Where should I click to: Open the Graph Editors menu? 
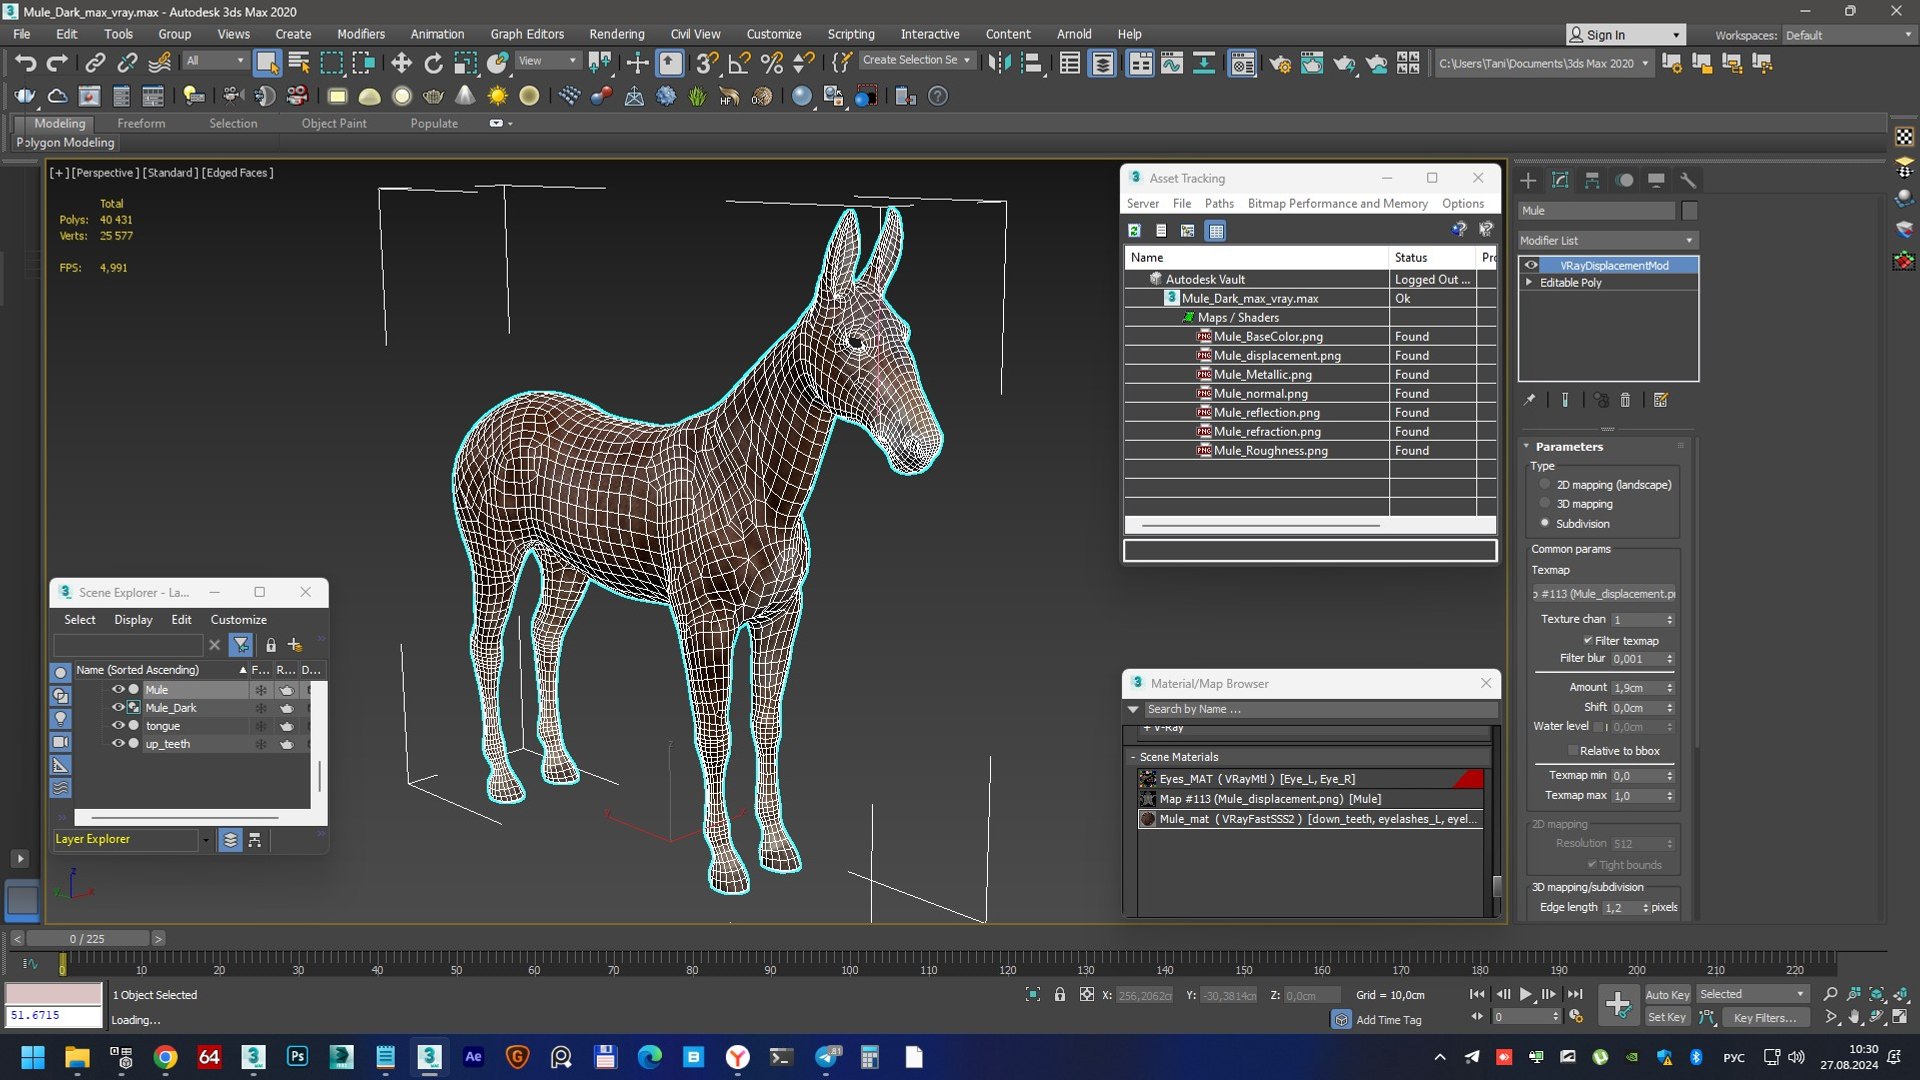point(527,34)
